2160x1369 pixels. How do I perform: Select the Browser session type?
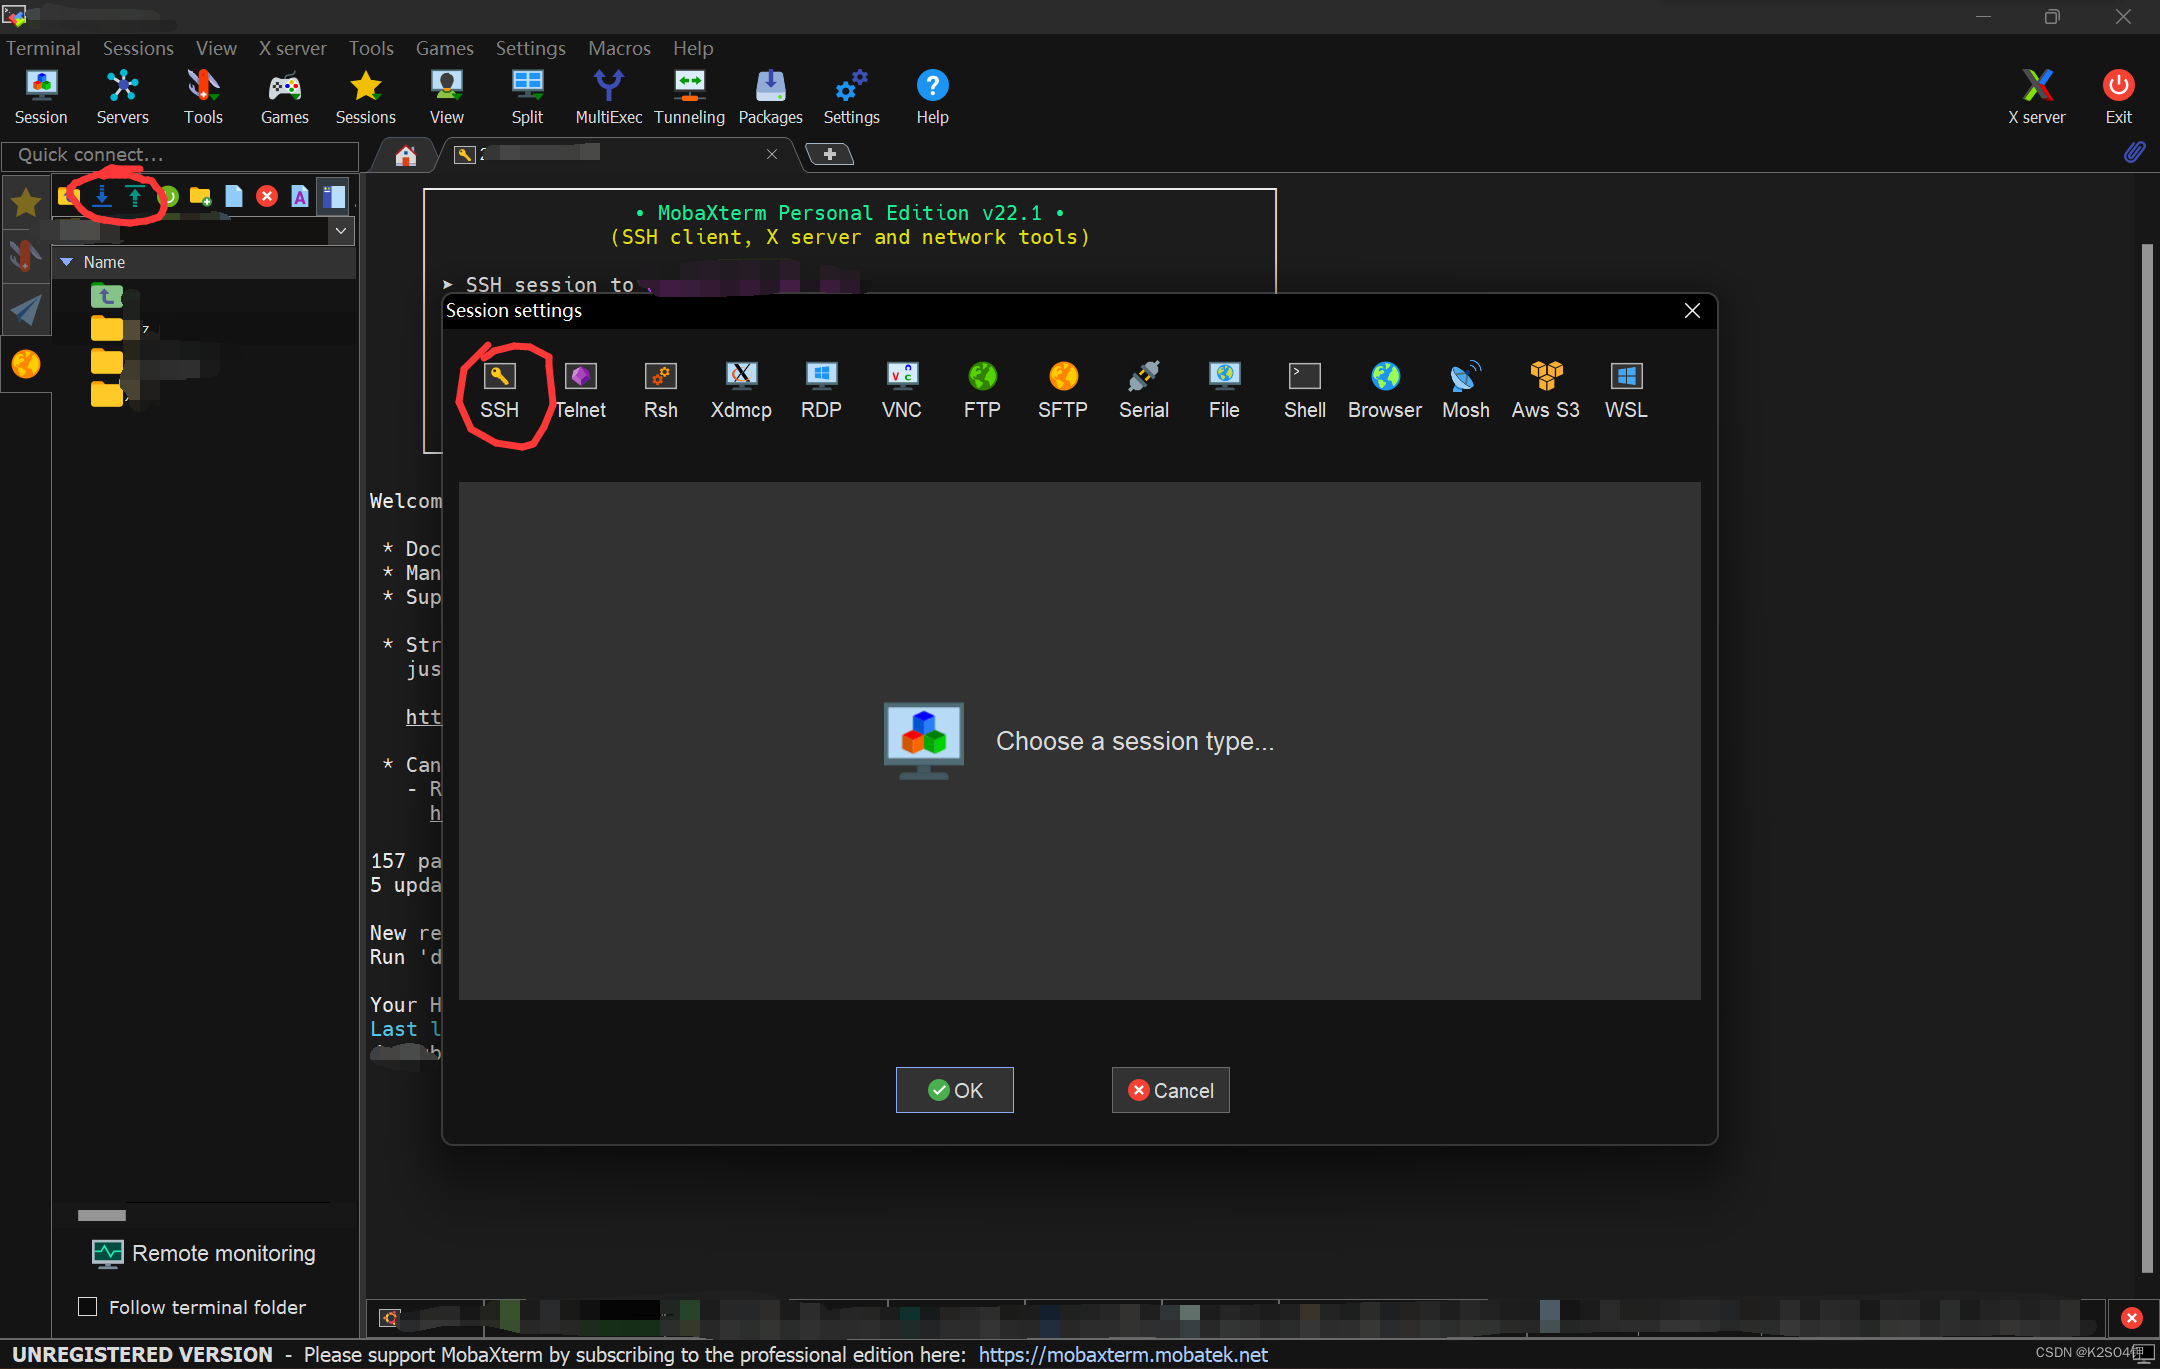(1385, 391)
